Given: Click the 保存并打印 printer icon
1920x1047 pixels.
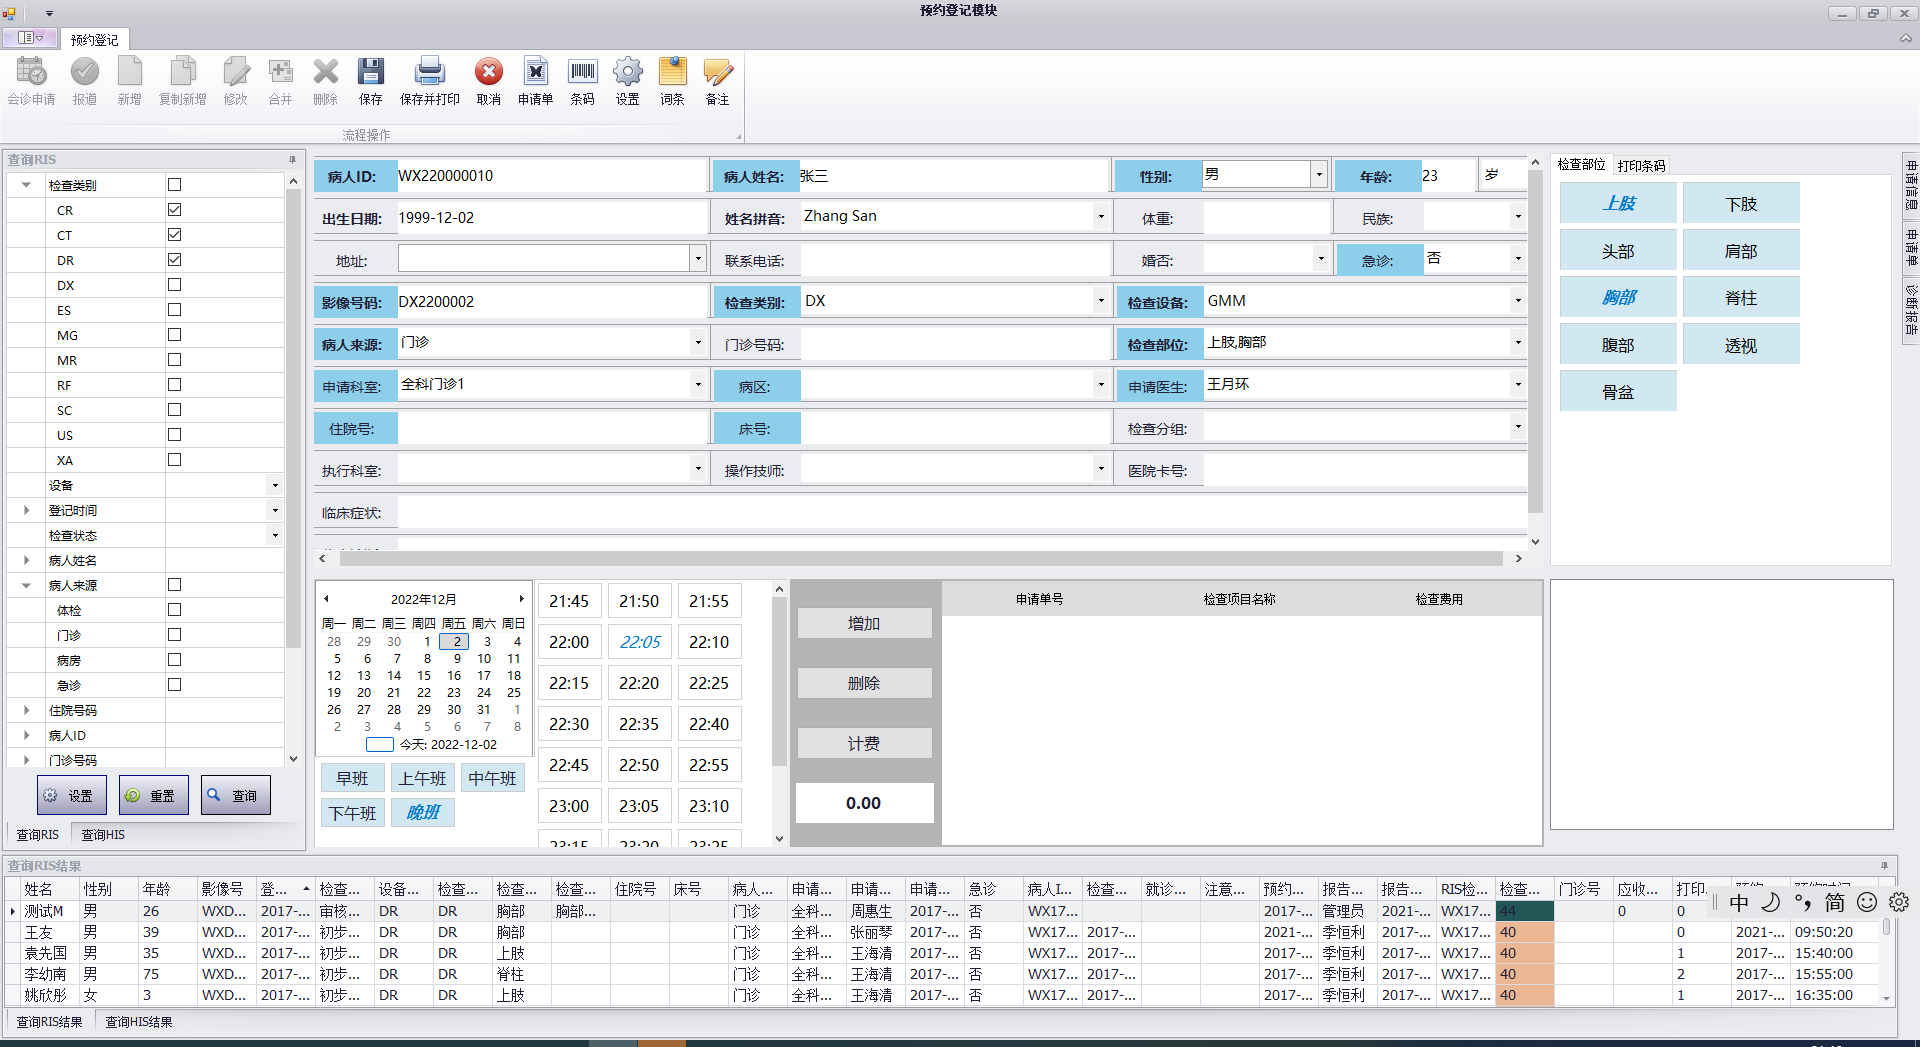Looking at the screenshot, I should click(x=429, y=72).
